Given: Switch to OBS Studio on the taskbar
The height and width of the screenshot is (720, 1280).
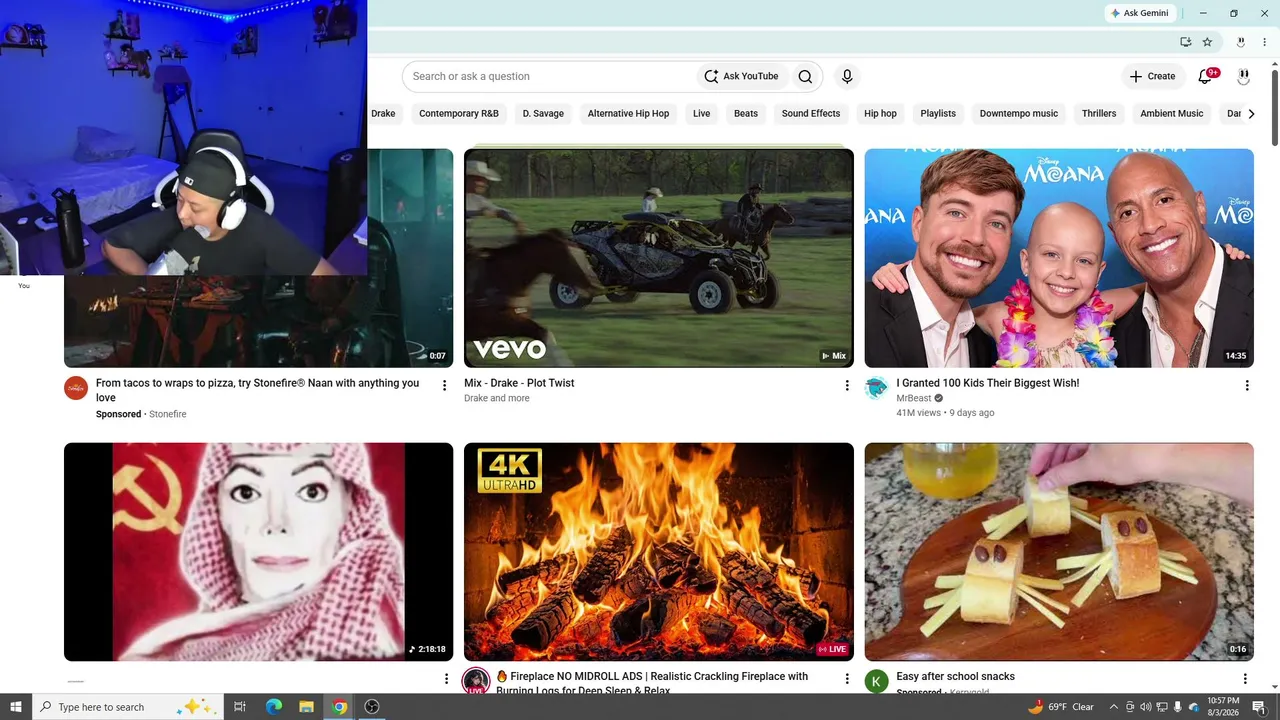Looking at the screenshot, I should click(372, 707).
